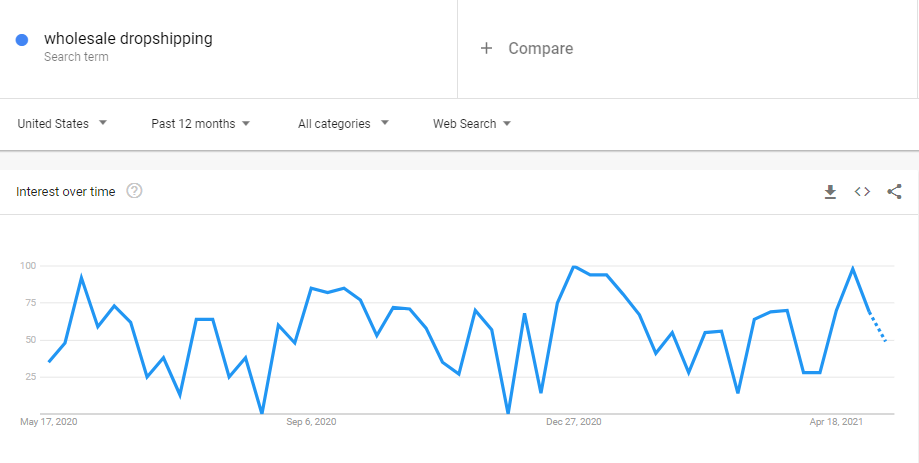
Task: Open help next to Interest over time
Action: 135,191
